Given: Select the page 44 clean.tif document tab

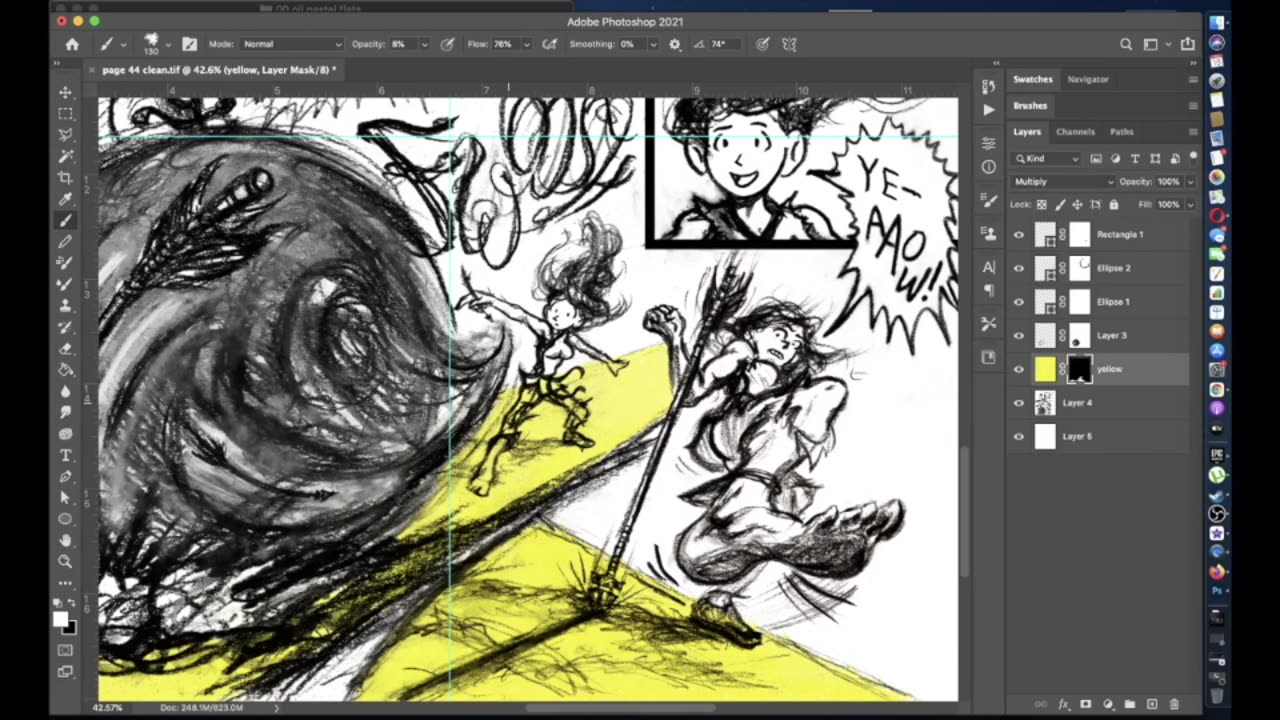Looking at the screenshot, I should click(218, 70).
